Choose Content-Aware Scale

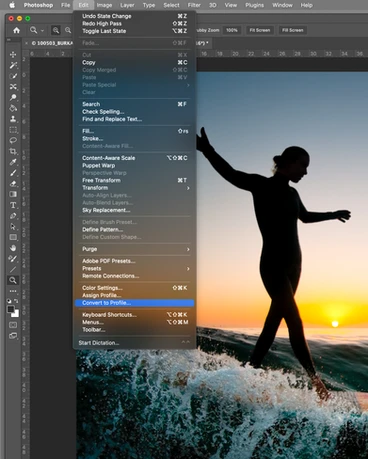(135, 158)
